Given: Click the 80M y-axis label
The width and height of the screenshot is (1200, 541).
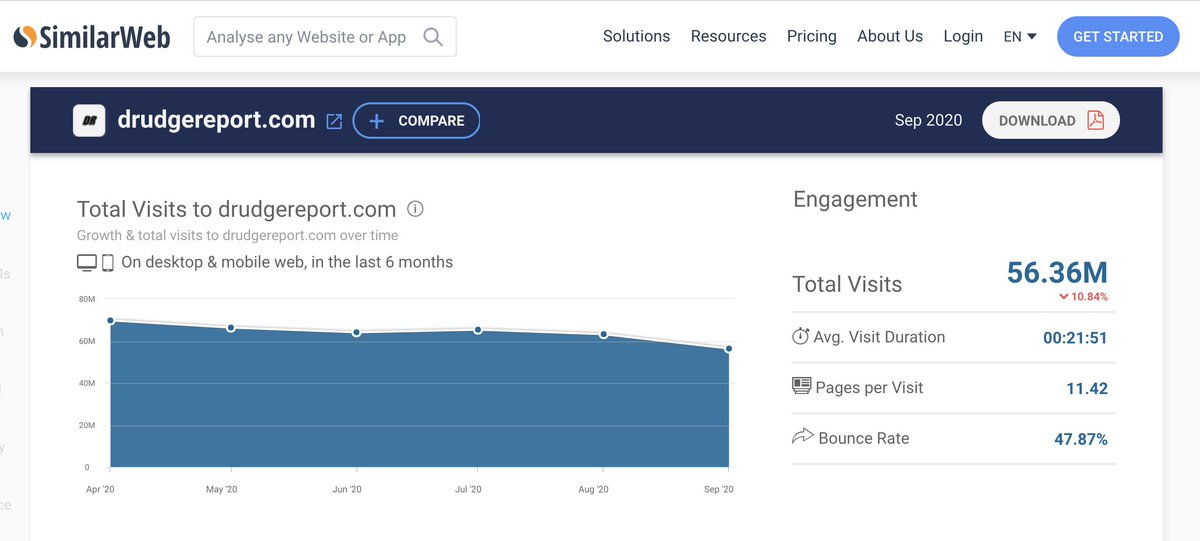Looking at the screenshot, I should pyautogui.click(x=85, y=299).
